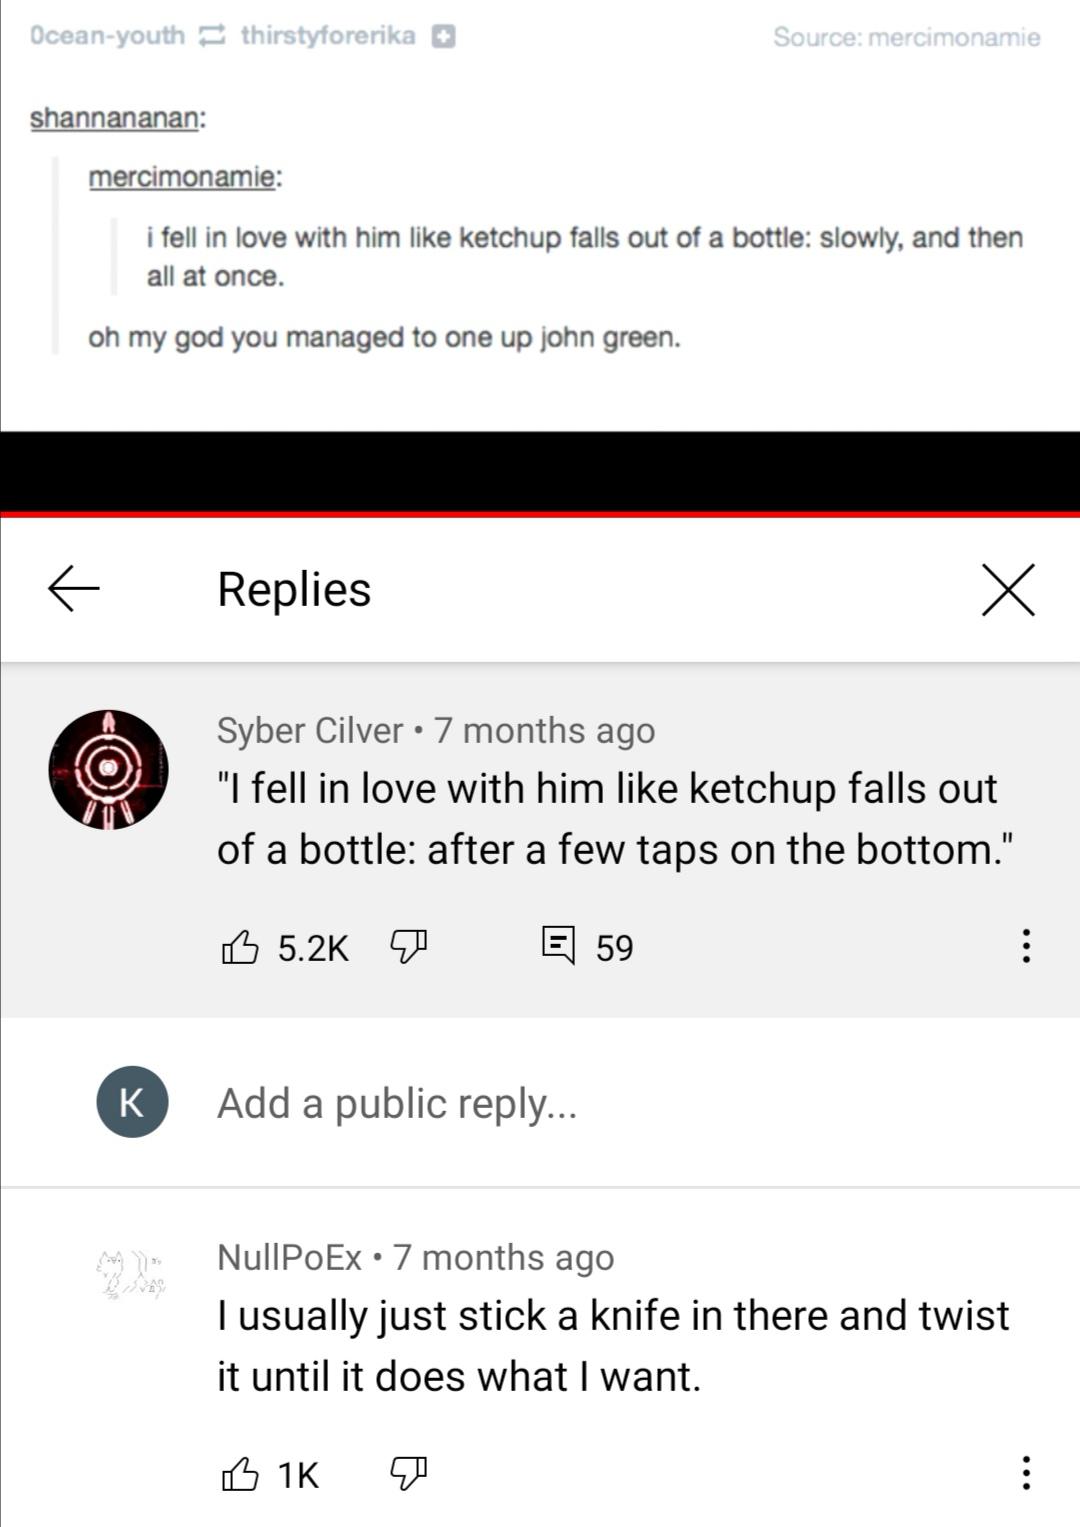Viewport: 1080px width, 1527px height.
Task: Click Source: mercimonamie
Action: click(903, 36)
